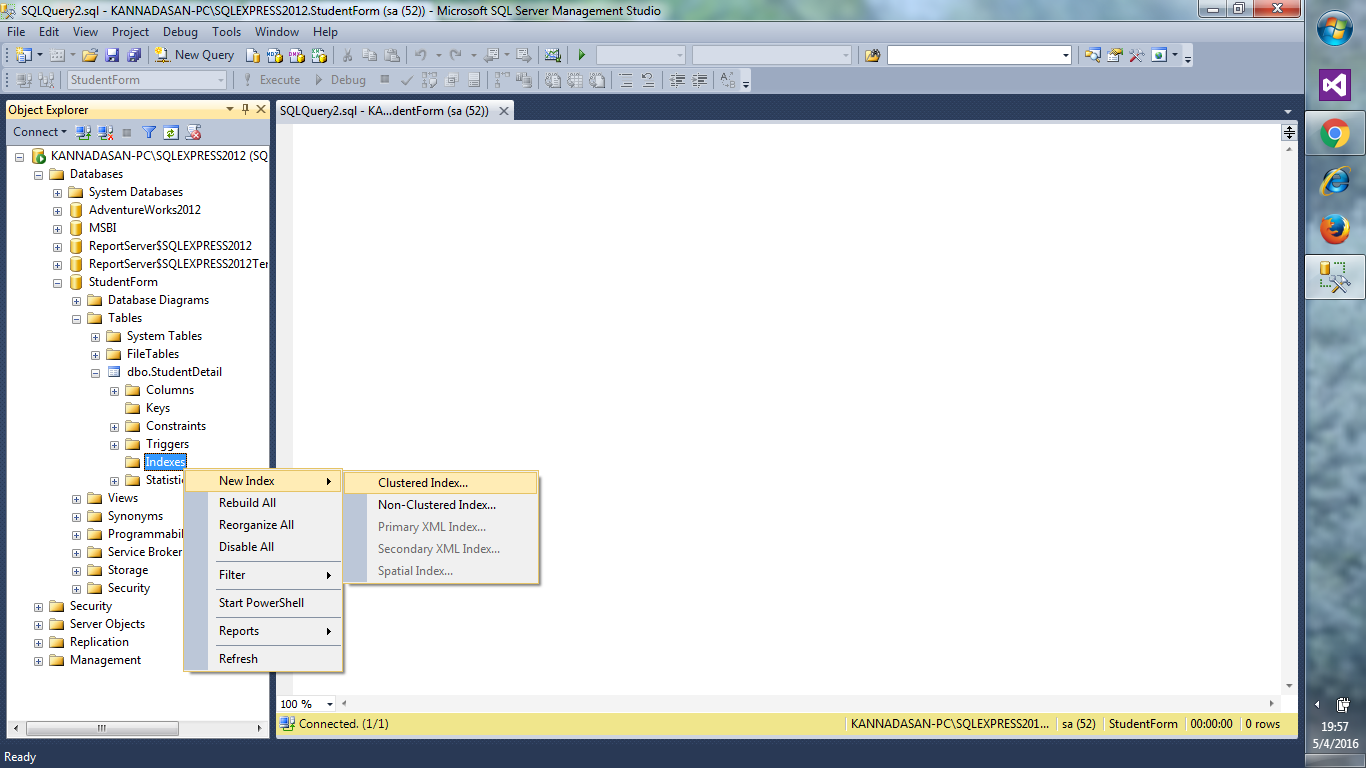Click the Disconnect icon in Object Explorer
1366x768 pixels.
click(x=105, y=132)
